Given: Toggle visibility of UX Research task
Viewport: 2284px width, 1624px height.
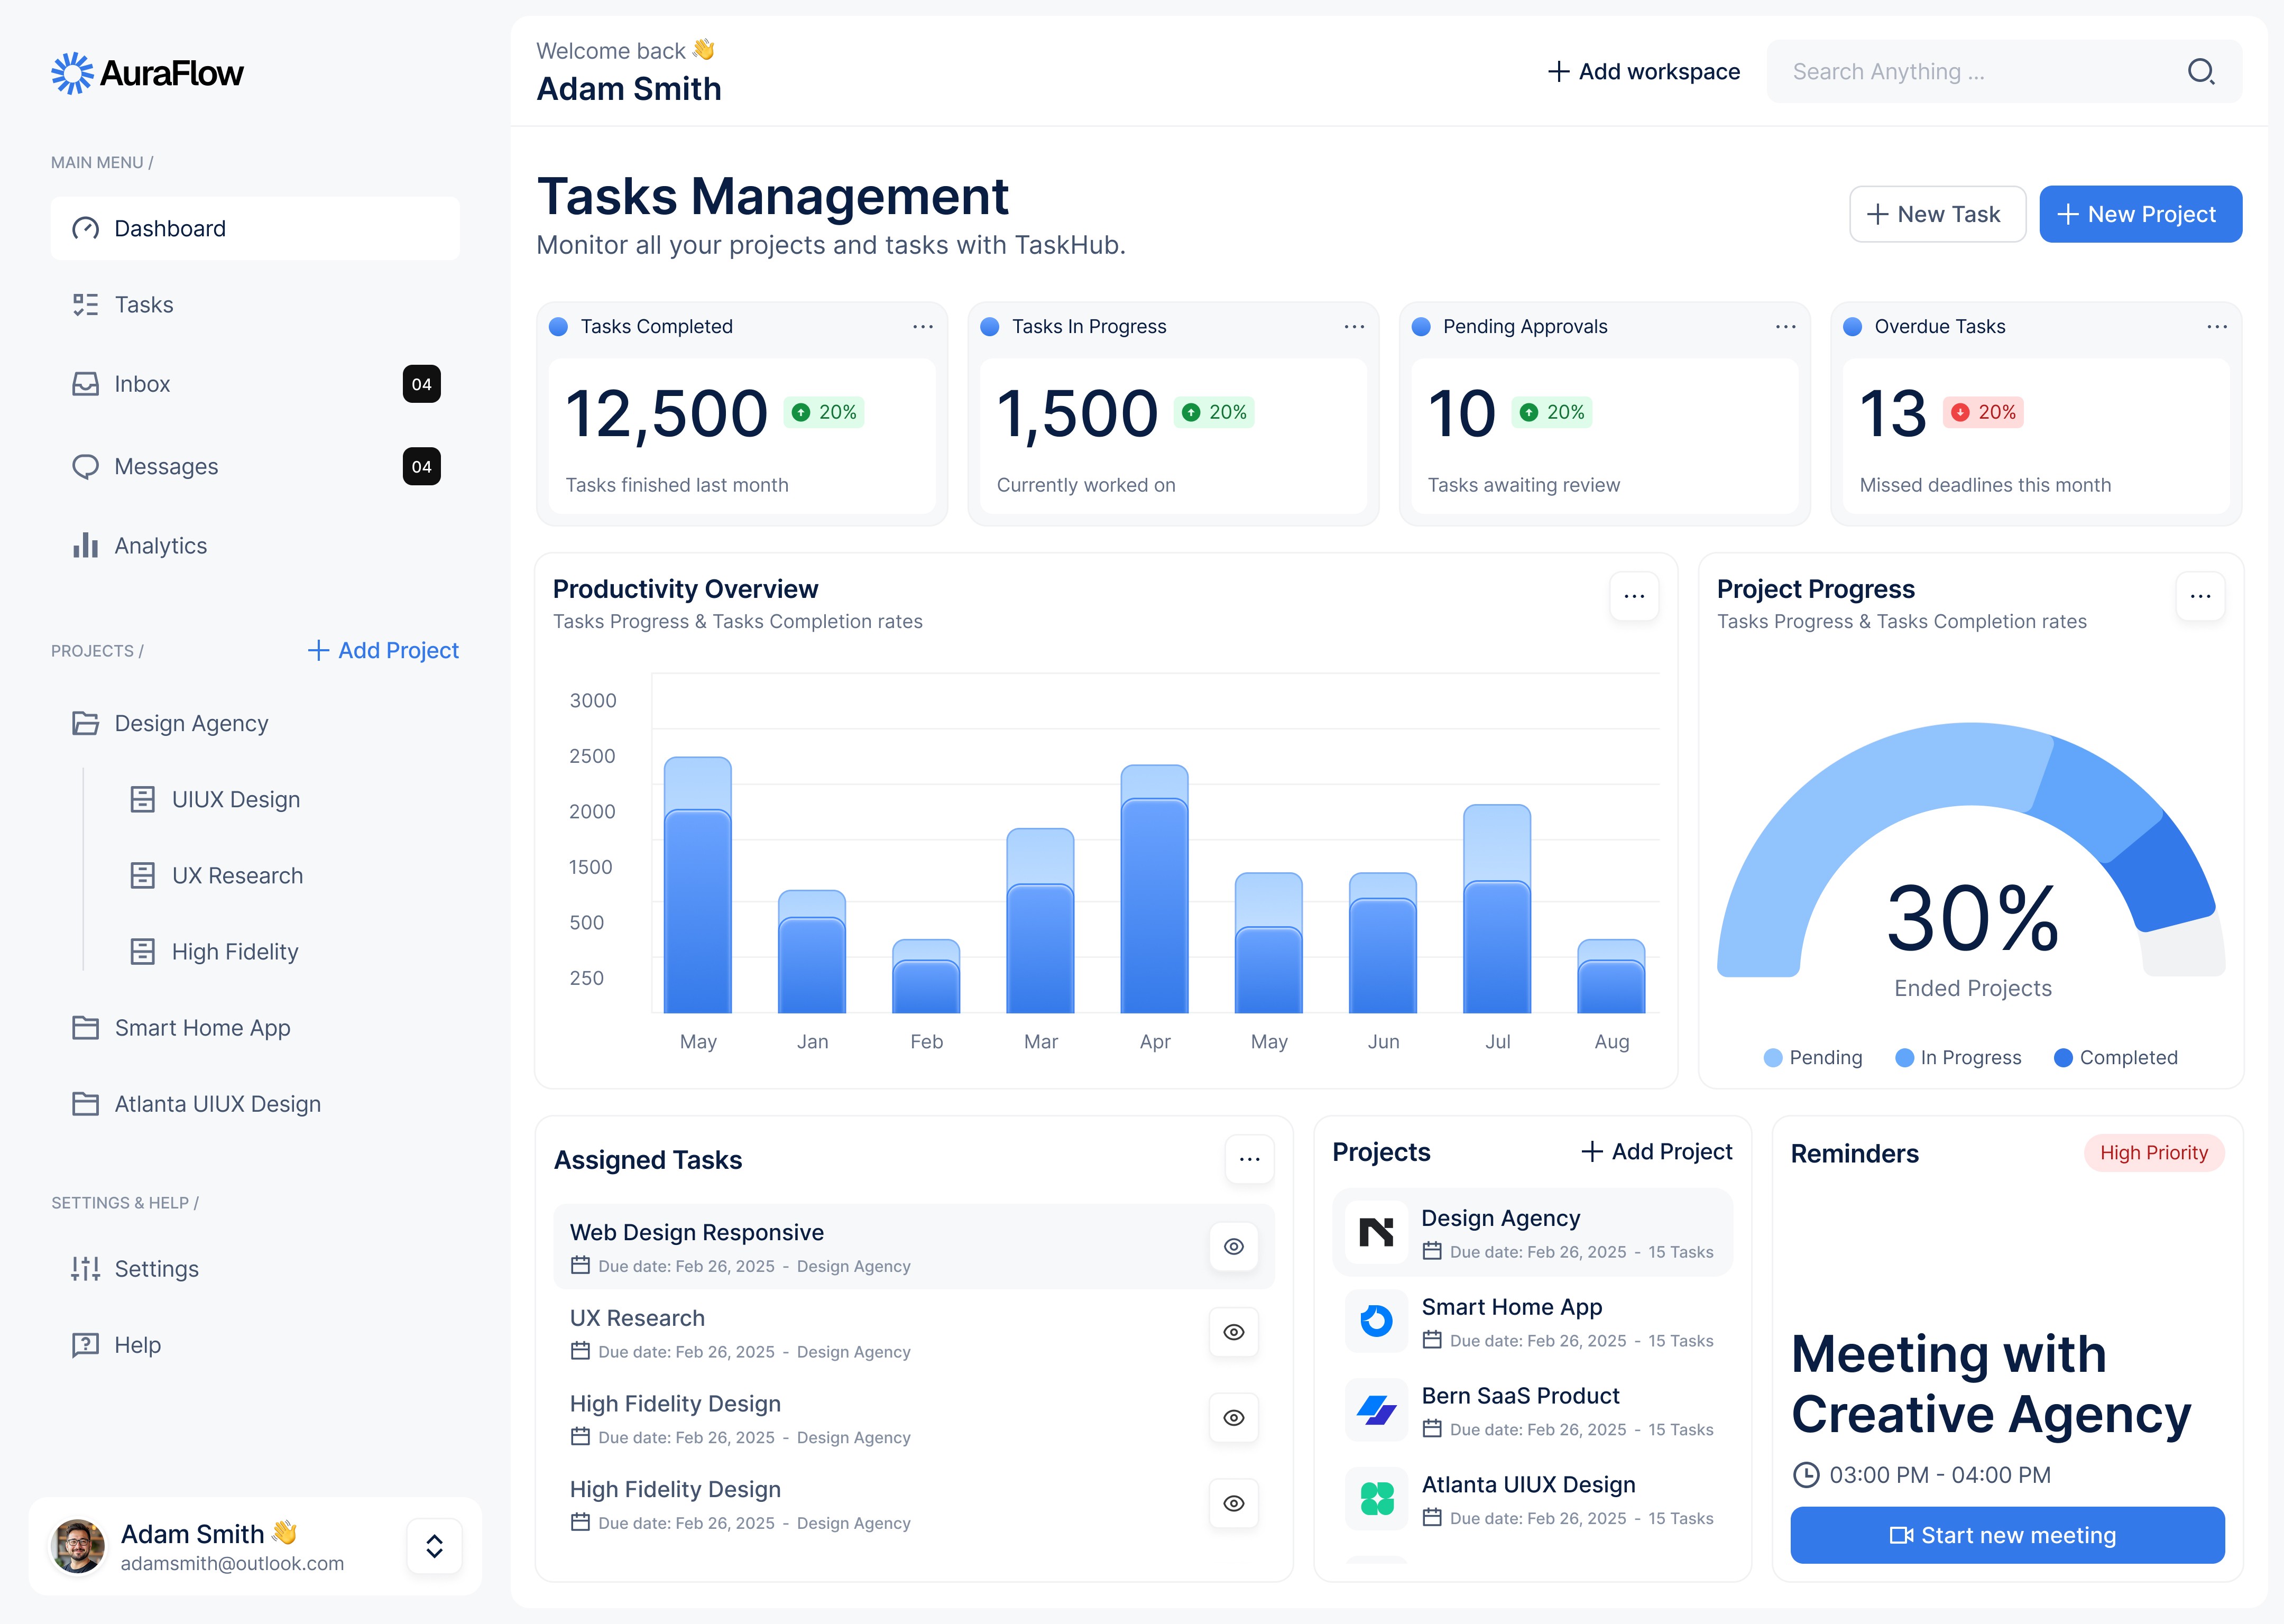Looking at the screenshot, I should pos(1233,1332).
